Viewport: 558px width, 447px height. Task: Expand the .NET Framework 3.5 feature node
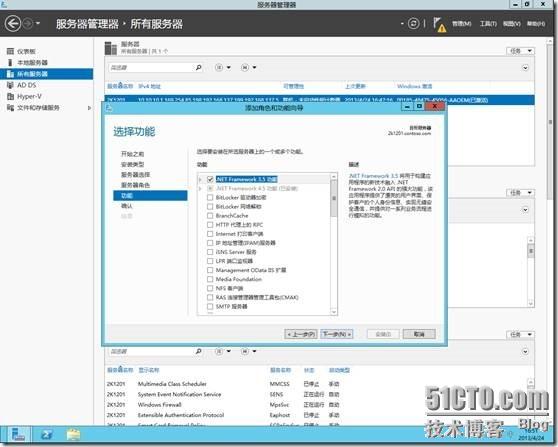tap(201, 179)
